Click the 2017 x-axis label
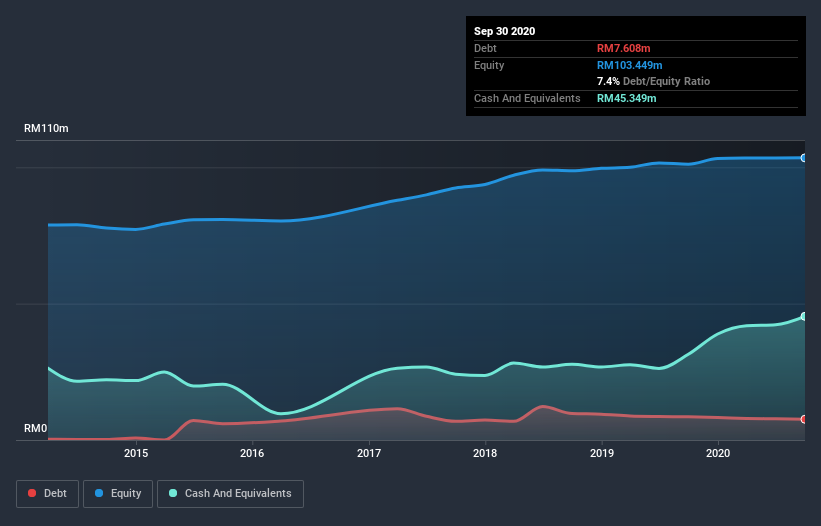Viewport: 821px width, 526px height. 369,453
